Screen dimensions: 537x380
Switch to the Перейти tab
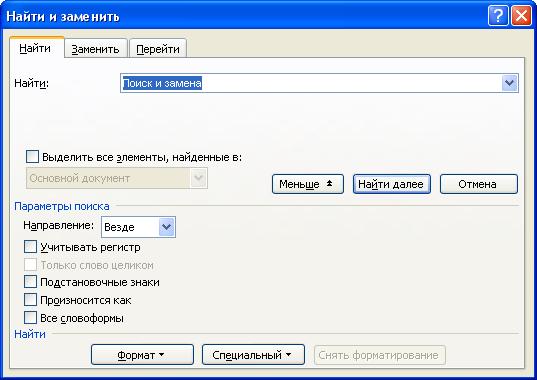(x=158, y=49)
